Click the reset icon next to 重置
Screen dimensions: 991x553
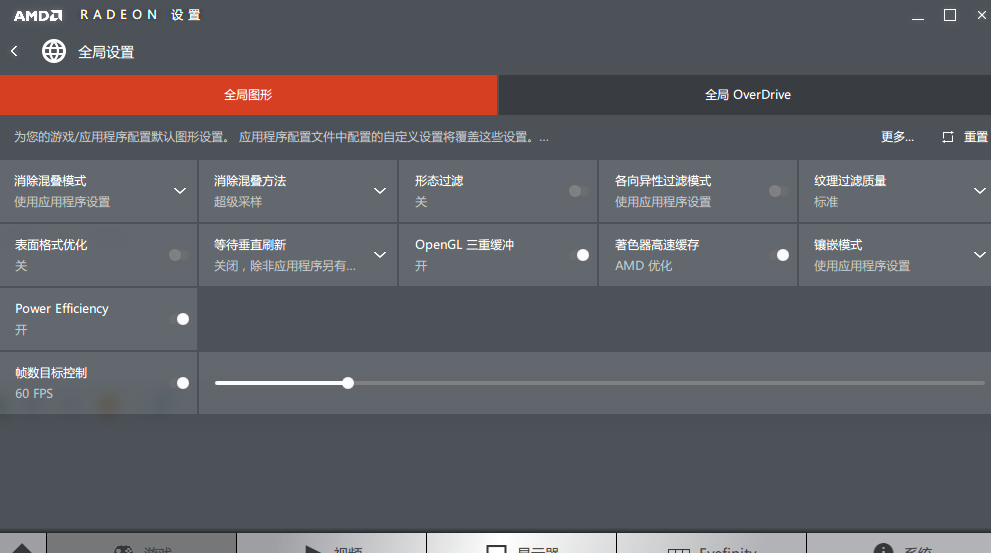click(947, 137)
